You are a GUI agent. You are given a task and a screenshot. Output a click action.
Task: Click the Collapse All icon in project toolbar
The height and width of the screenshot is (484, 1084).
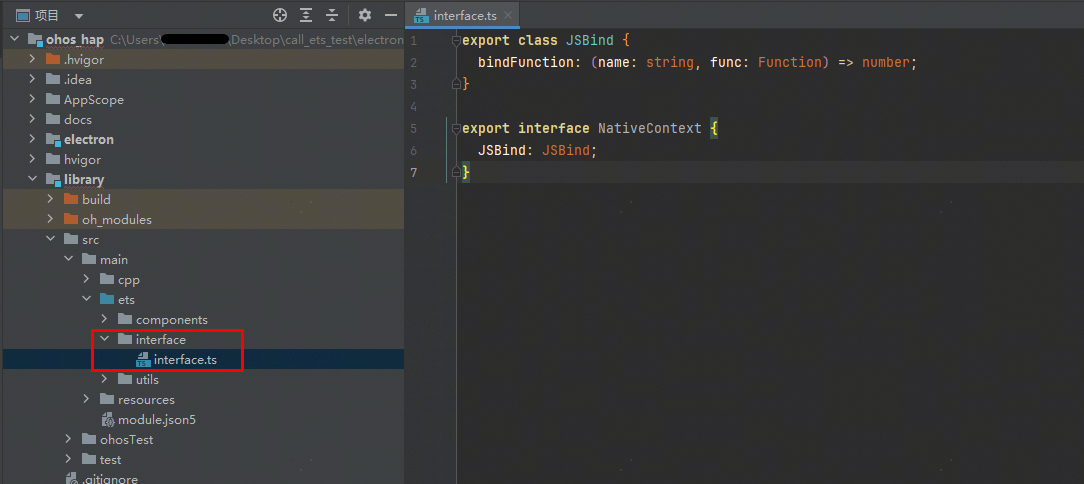tap(333, 15)
